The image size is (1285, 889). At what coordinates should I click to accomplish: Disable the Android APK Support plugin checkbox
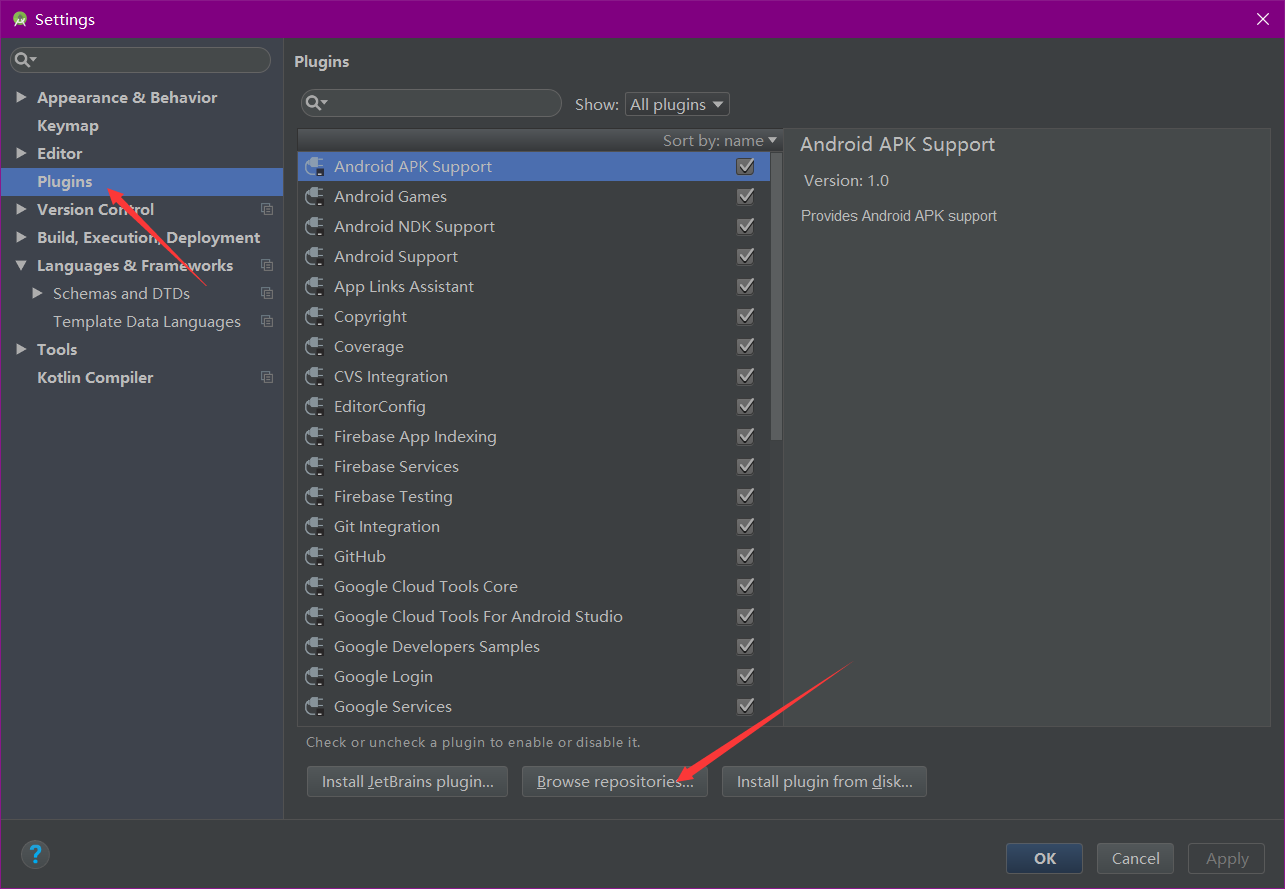coord(745,167)
